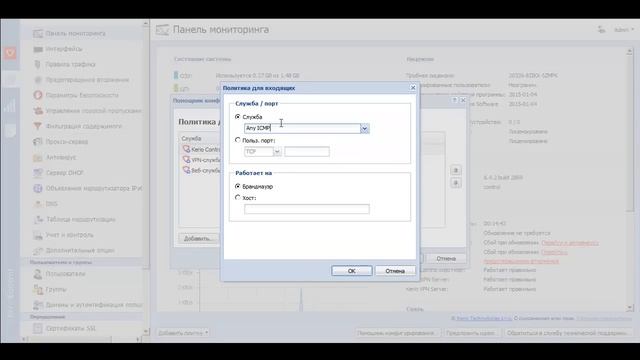Click the orange shield icon on left strip
Screen dimensions: 640x360
tap(10, 53)
